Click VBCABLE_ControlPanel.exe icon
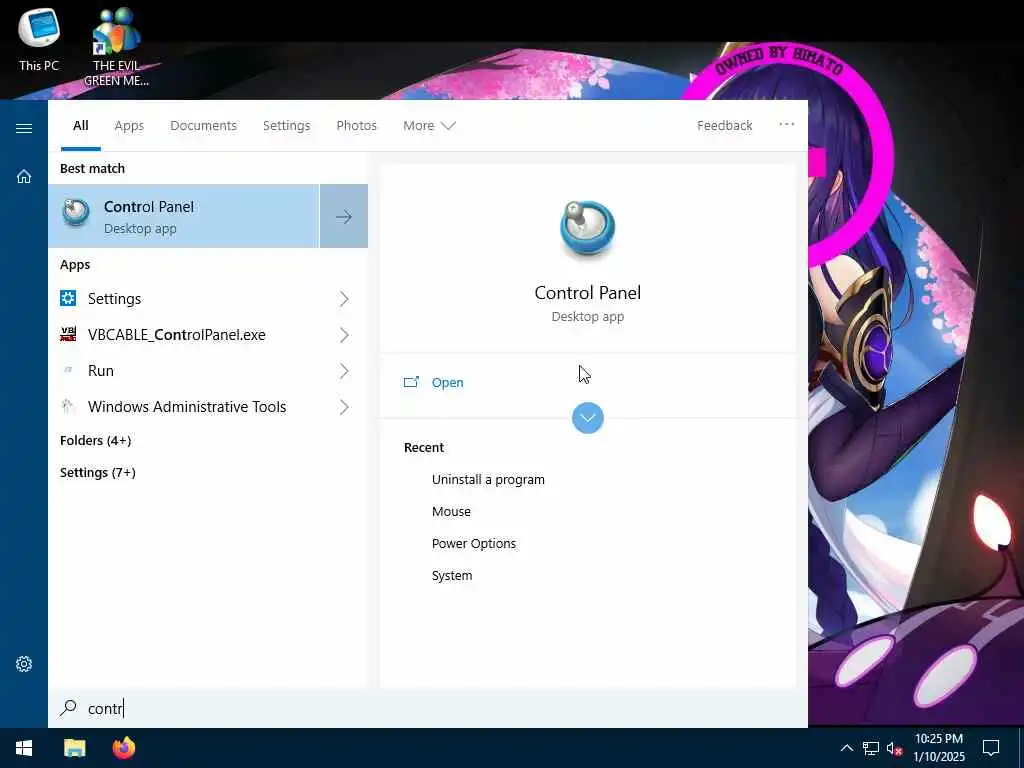Viewport: 1024px width, 768px height. tap(68, 334)
